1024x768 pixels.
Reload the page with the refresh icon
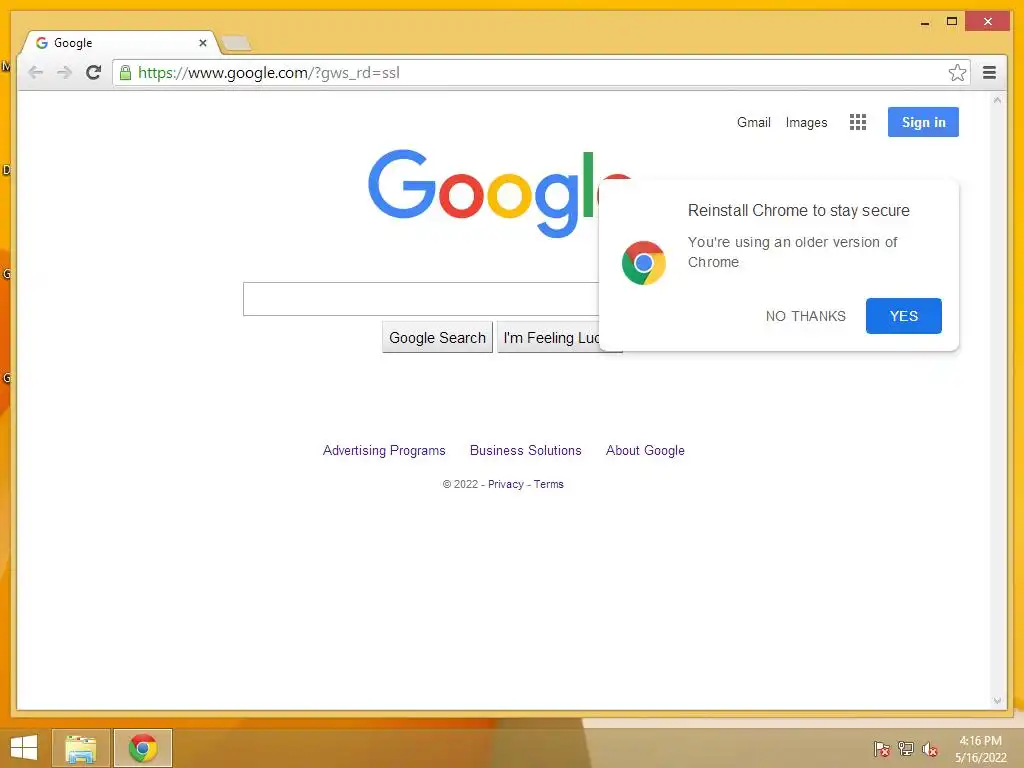[x=93, y=72]
